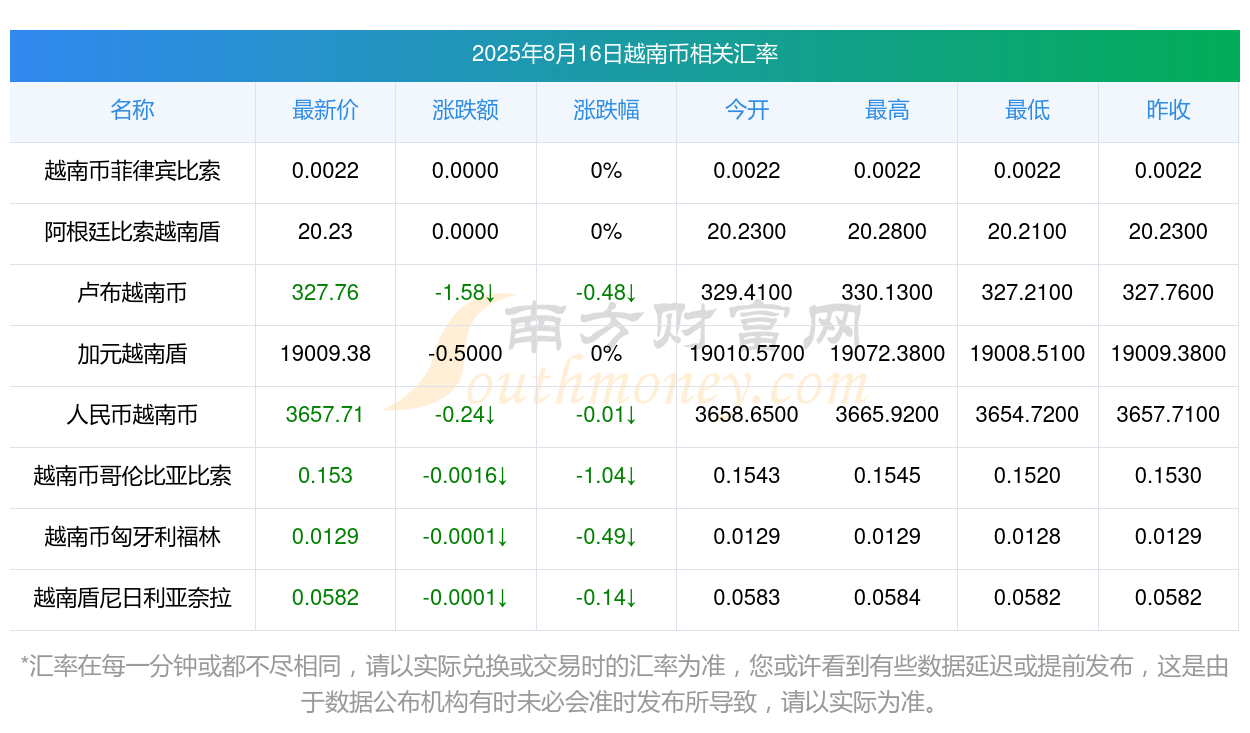The width and height of the screenshot is (1250, 733).
Task: Click the latest price 0.0582 in 最新价 column
Action: (x=325, y=598)
